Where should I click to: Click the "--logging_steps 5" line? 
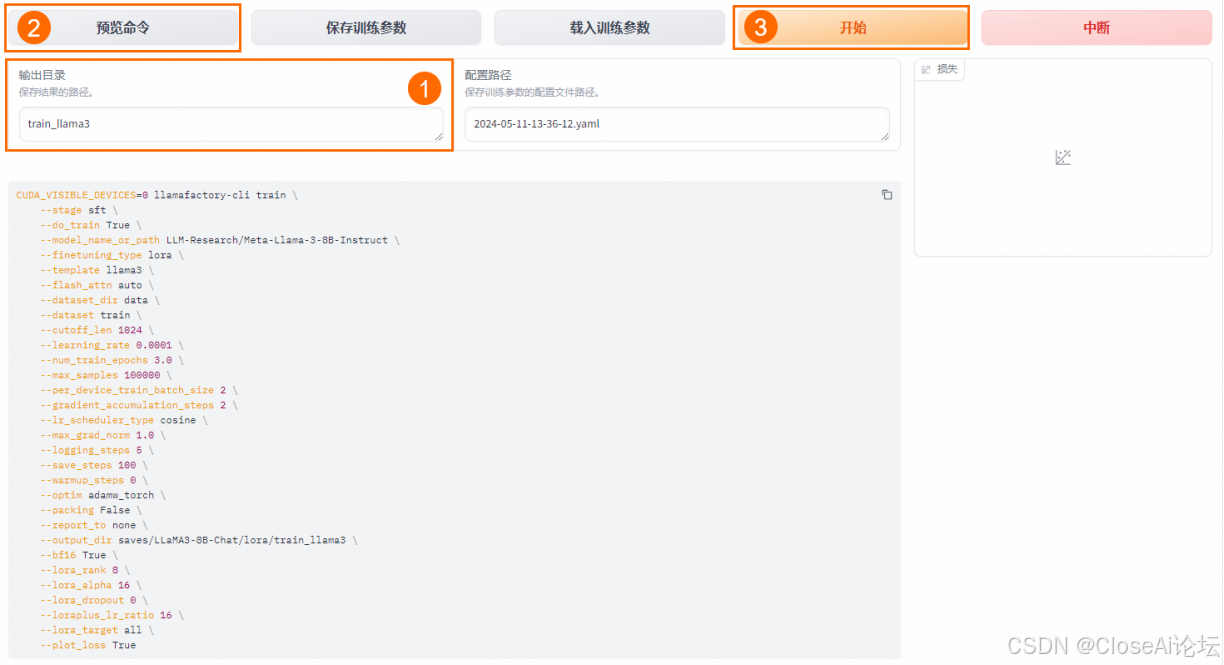pos(96,450)
